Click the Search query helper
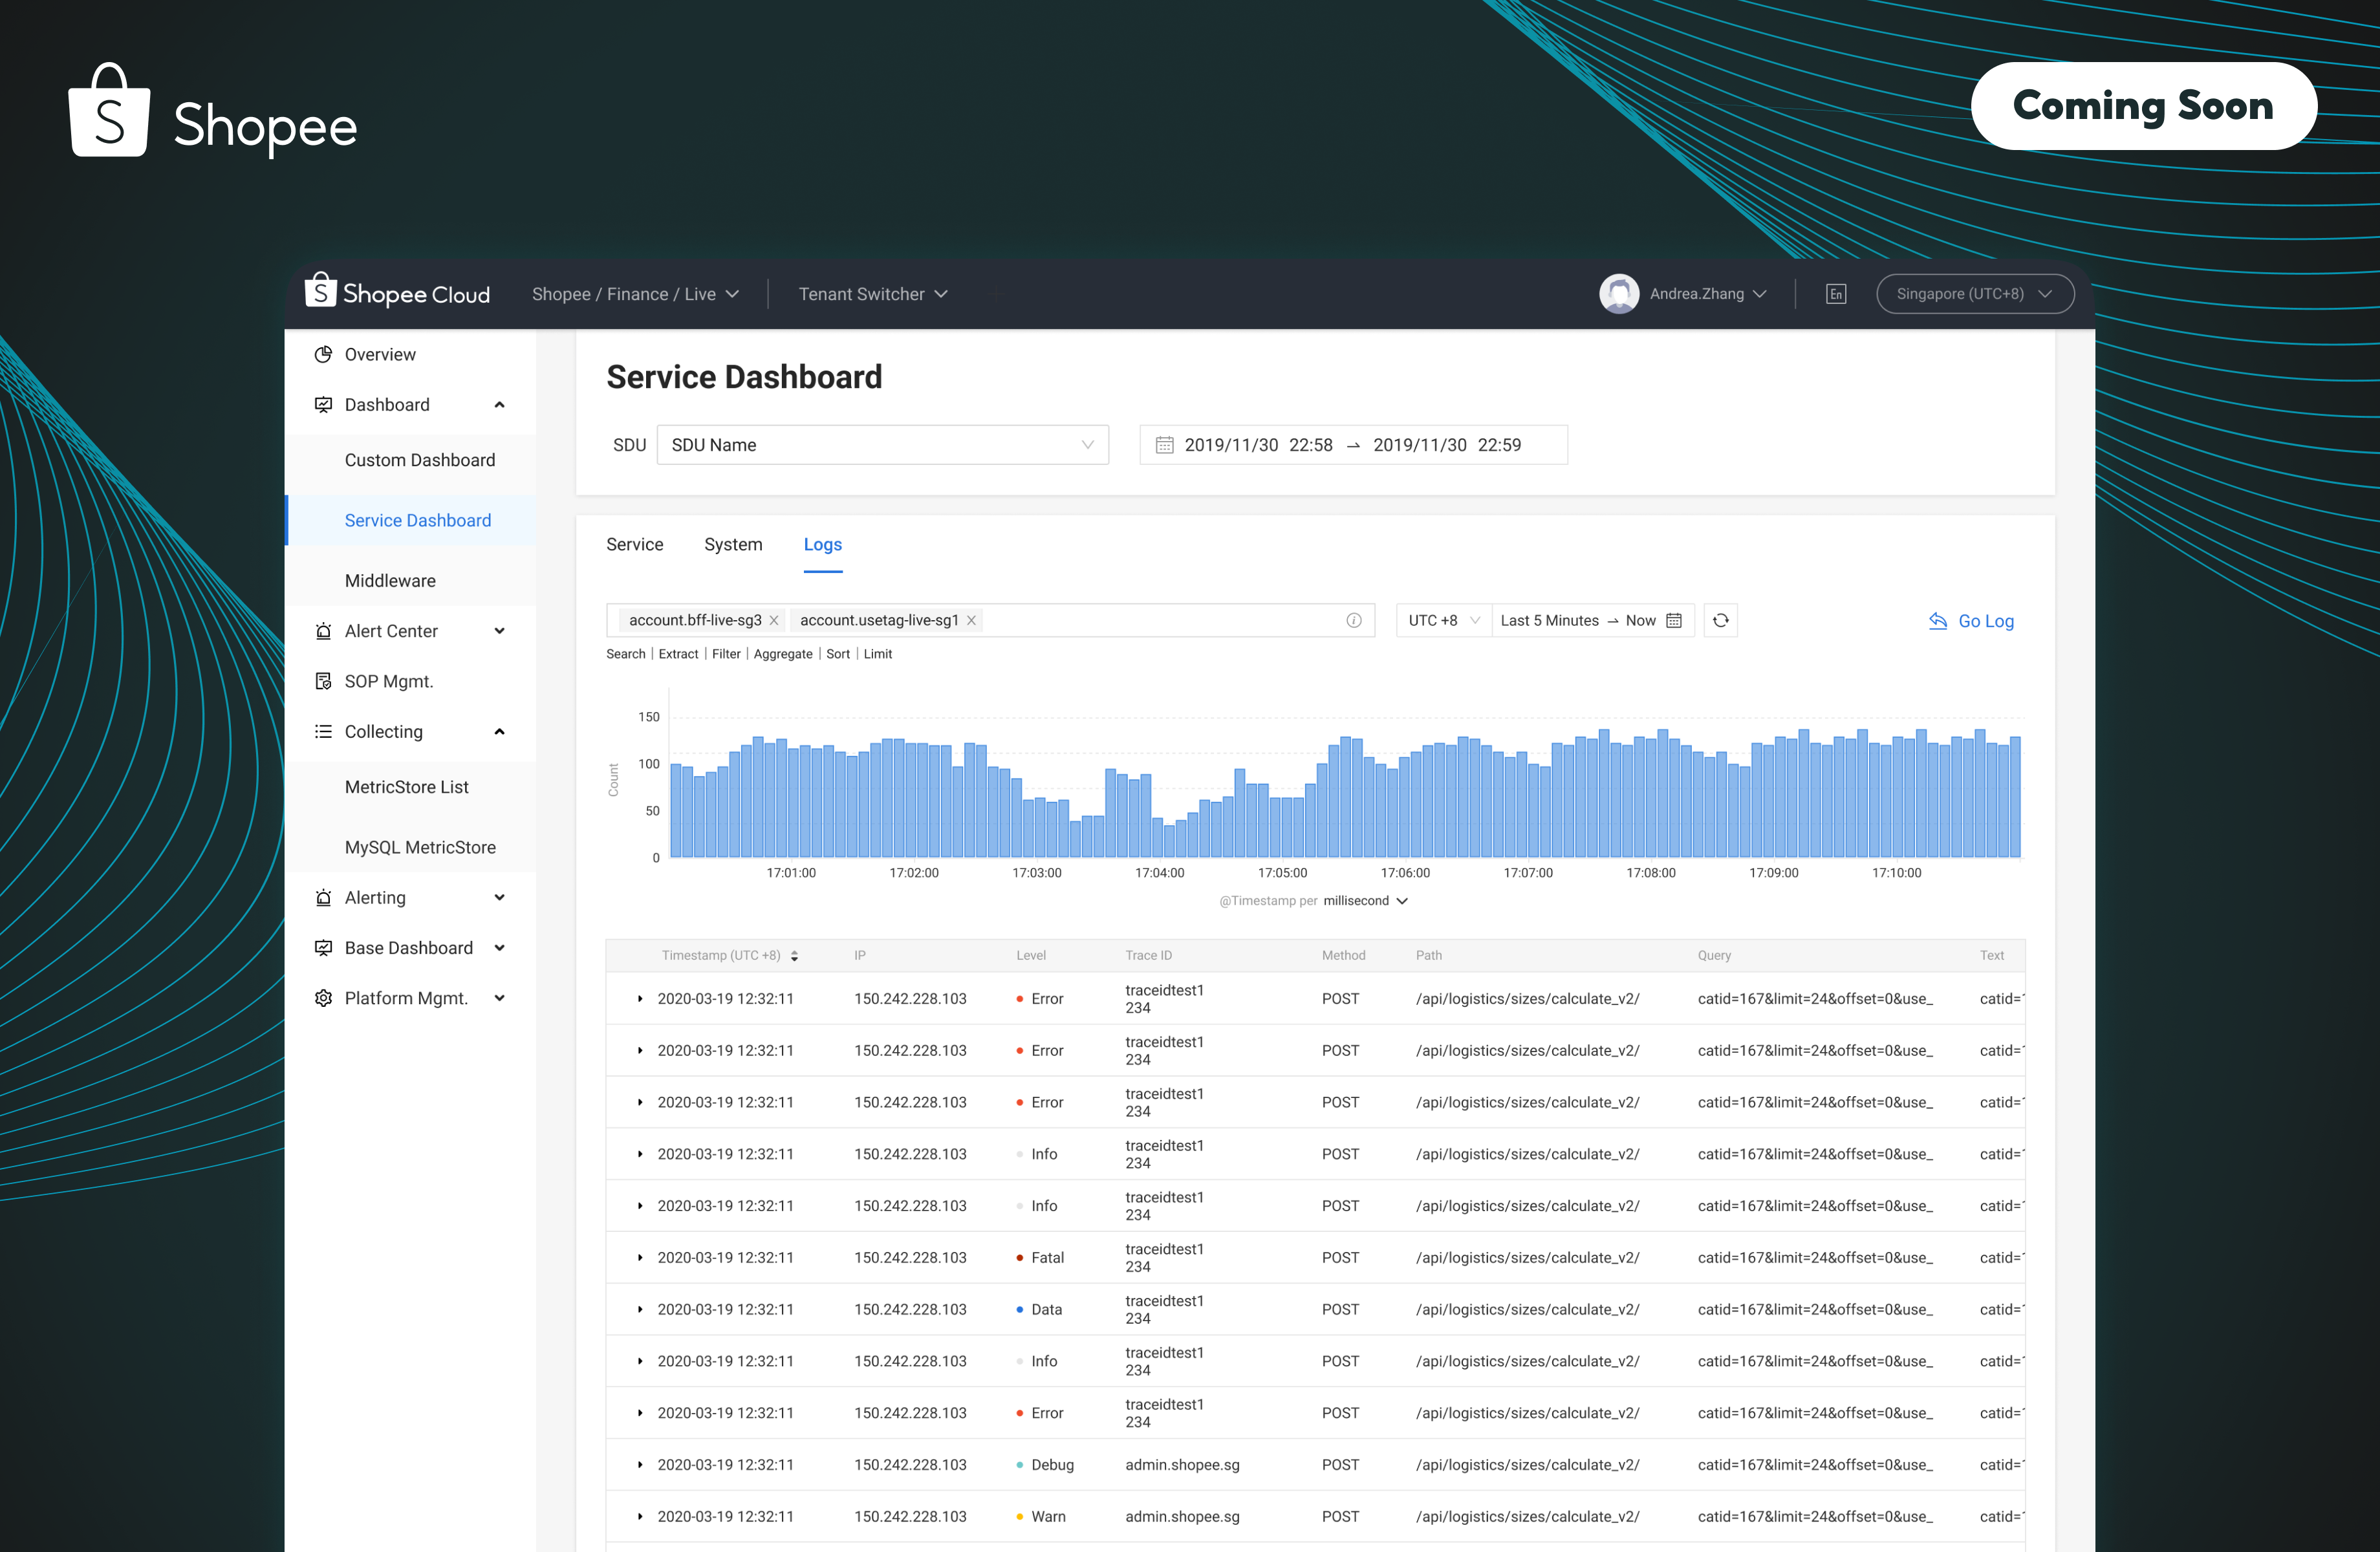Viewport: 2380px width, 1552px height. (x=625, y=654)
